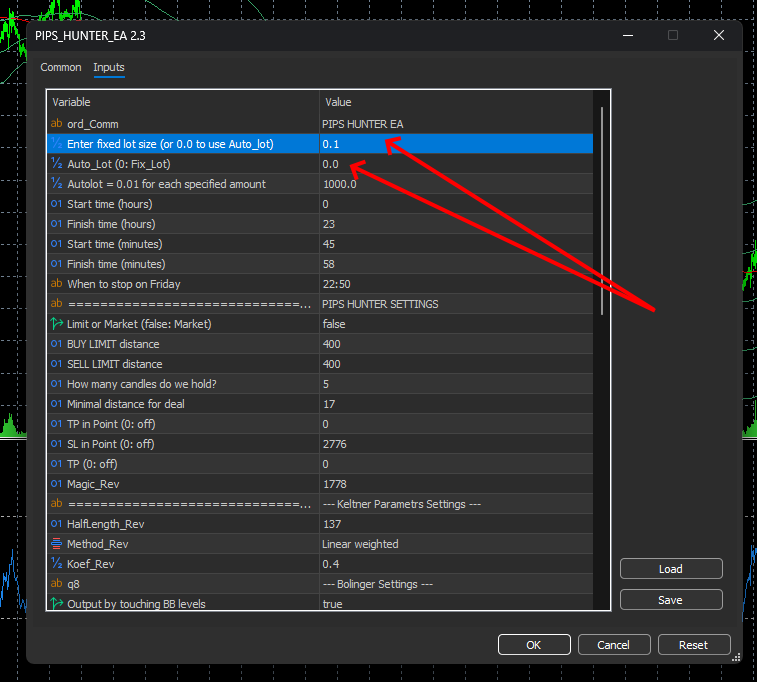Select the Inputs tab
Screen dimensions: 757x682
[x=109, y=67]
